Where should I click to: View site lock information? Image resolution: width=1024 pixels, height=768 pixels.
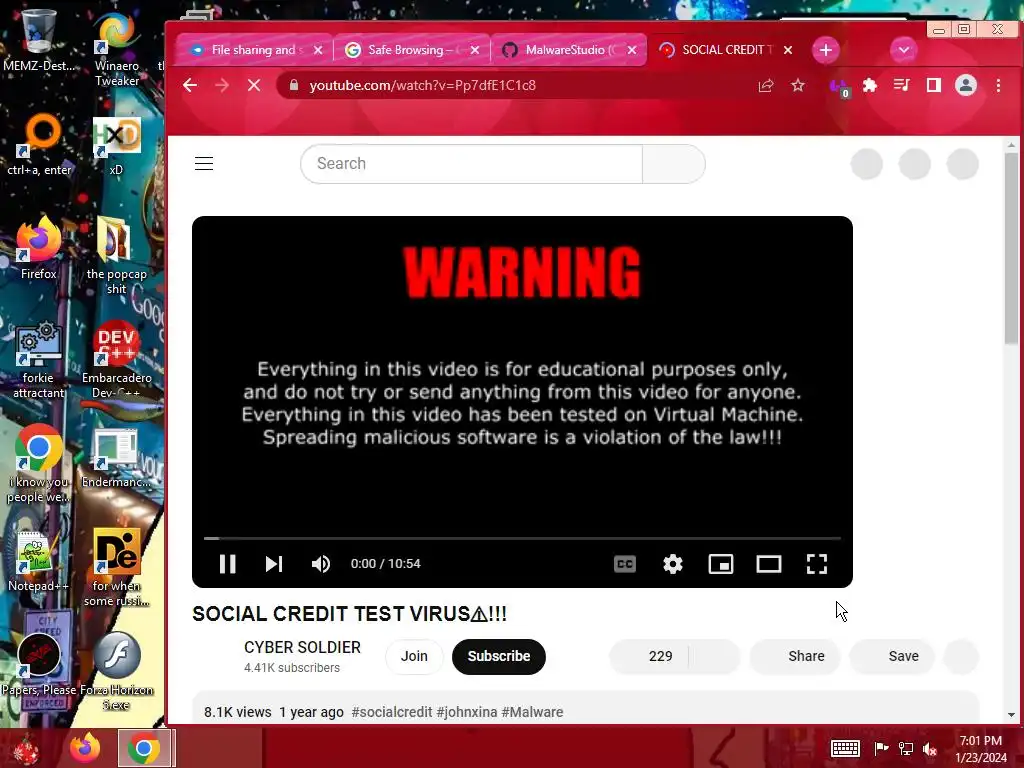coord(294,86)
